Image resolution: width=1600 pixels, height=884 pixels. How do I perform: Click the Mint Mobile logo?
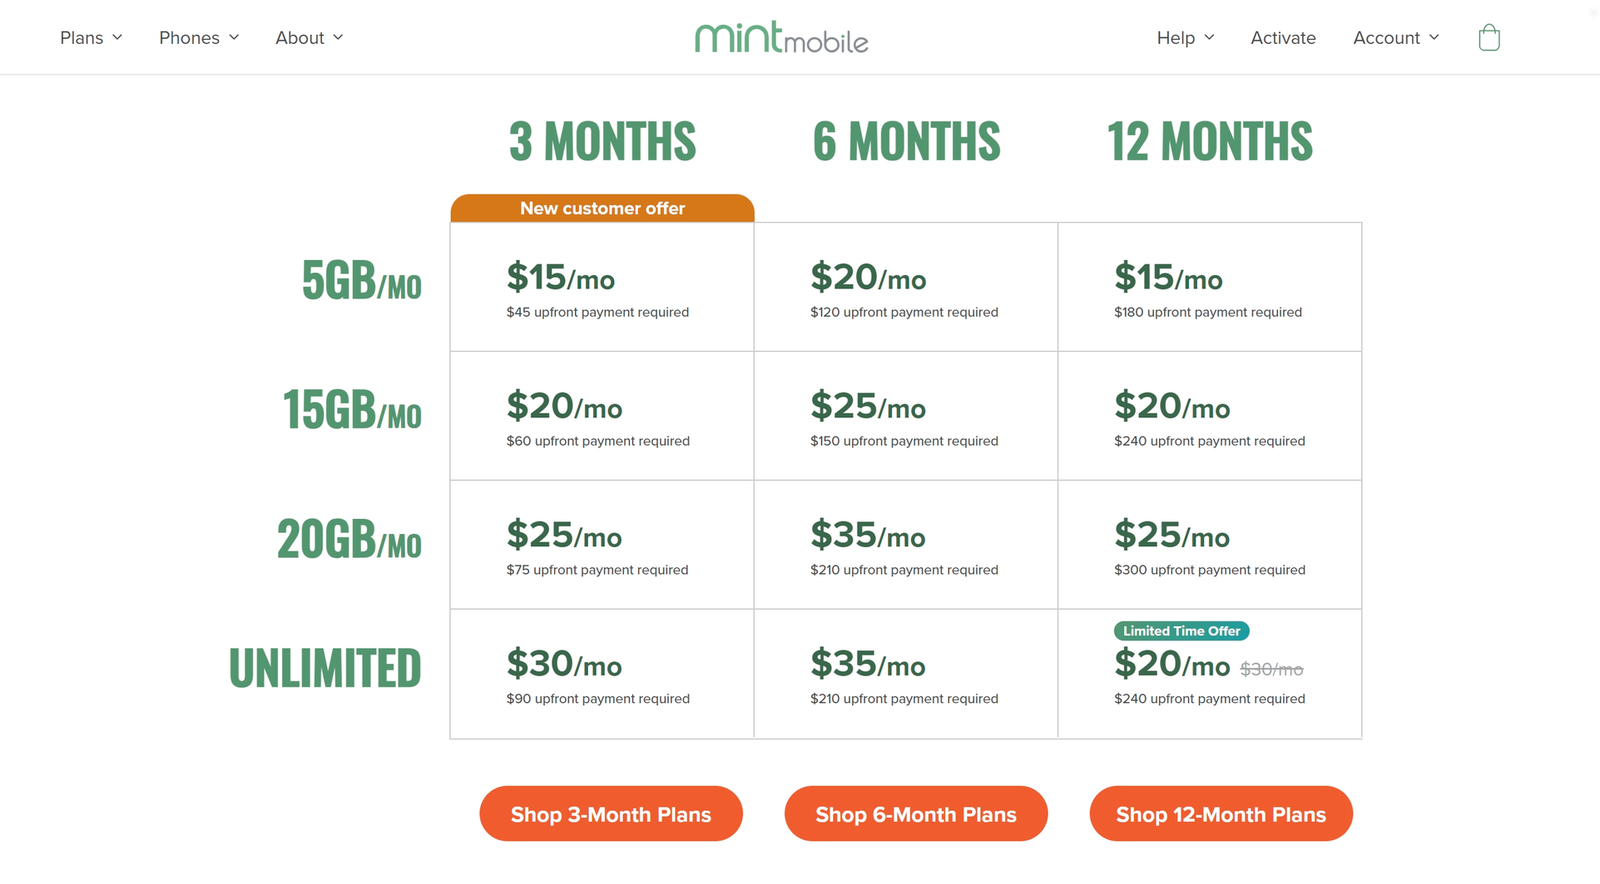pos(782,38)
